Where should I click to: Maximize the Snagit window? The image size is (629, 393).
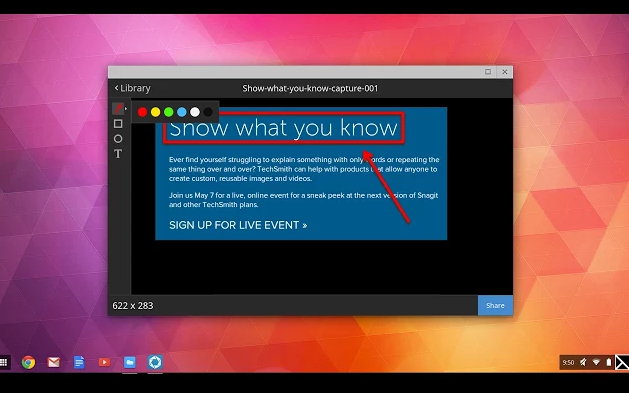pos(488,72)
